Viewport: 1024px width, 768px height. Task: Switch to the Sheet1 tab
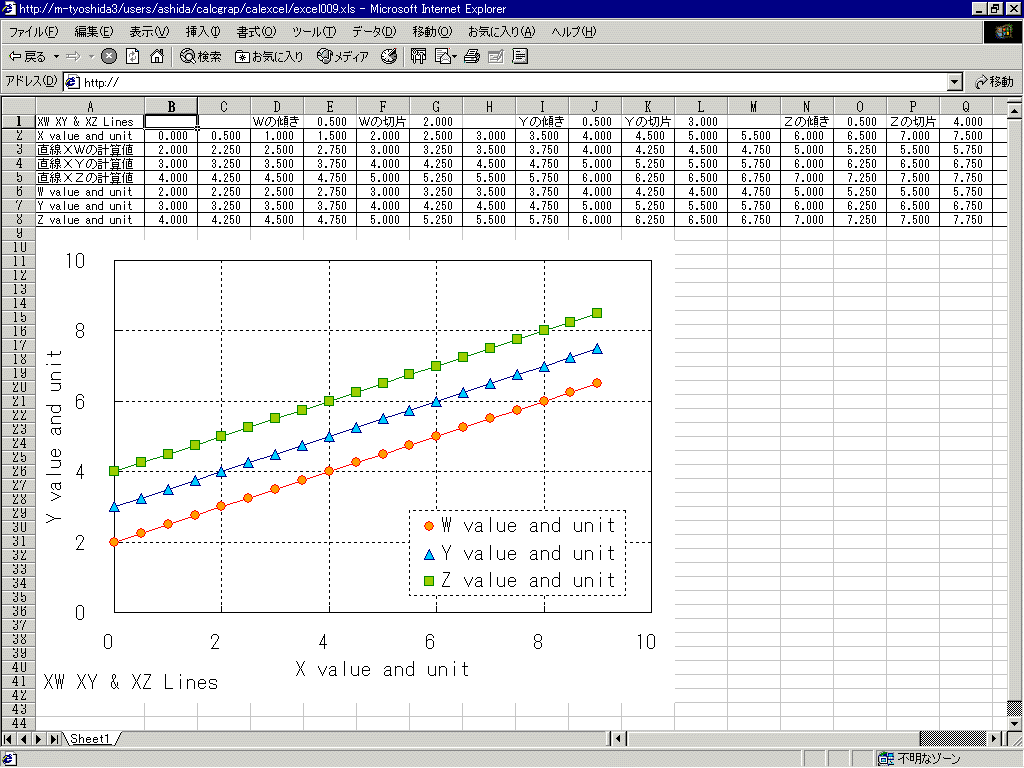pyautogui.click(x=90, y=739)
